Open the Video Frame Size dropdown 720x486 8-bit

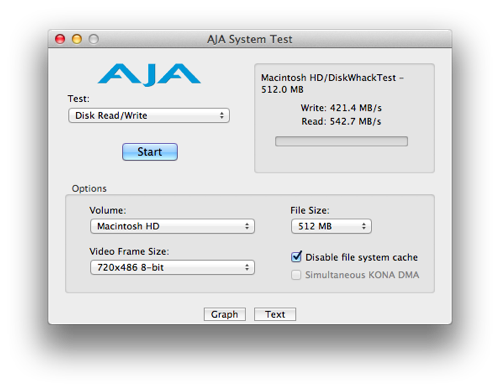click(x=172, y=267)
